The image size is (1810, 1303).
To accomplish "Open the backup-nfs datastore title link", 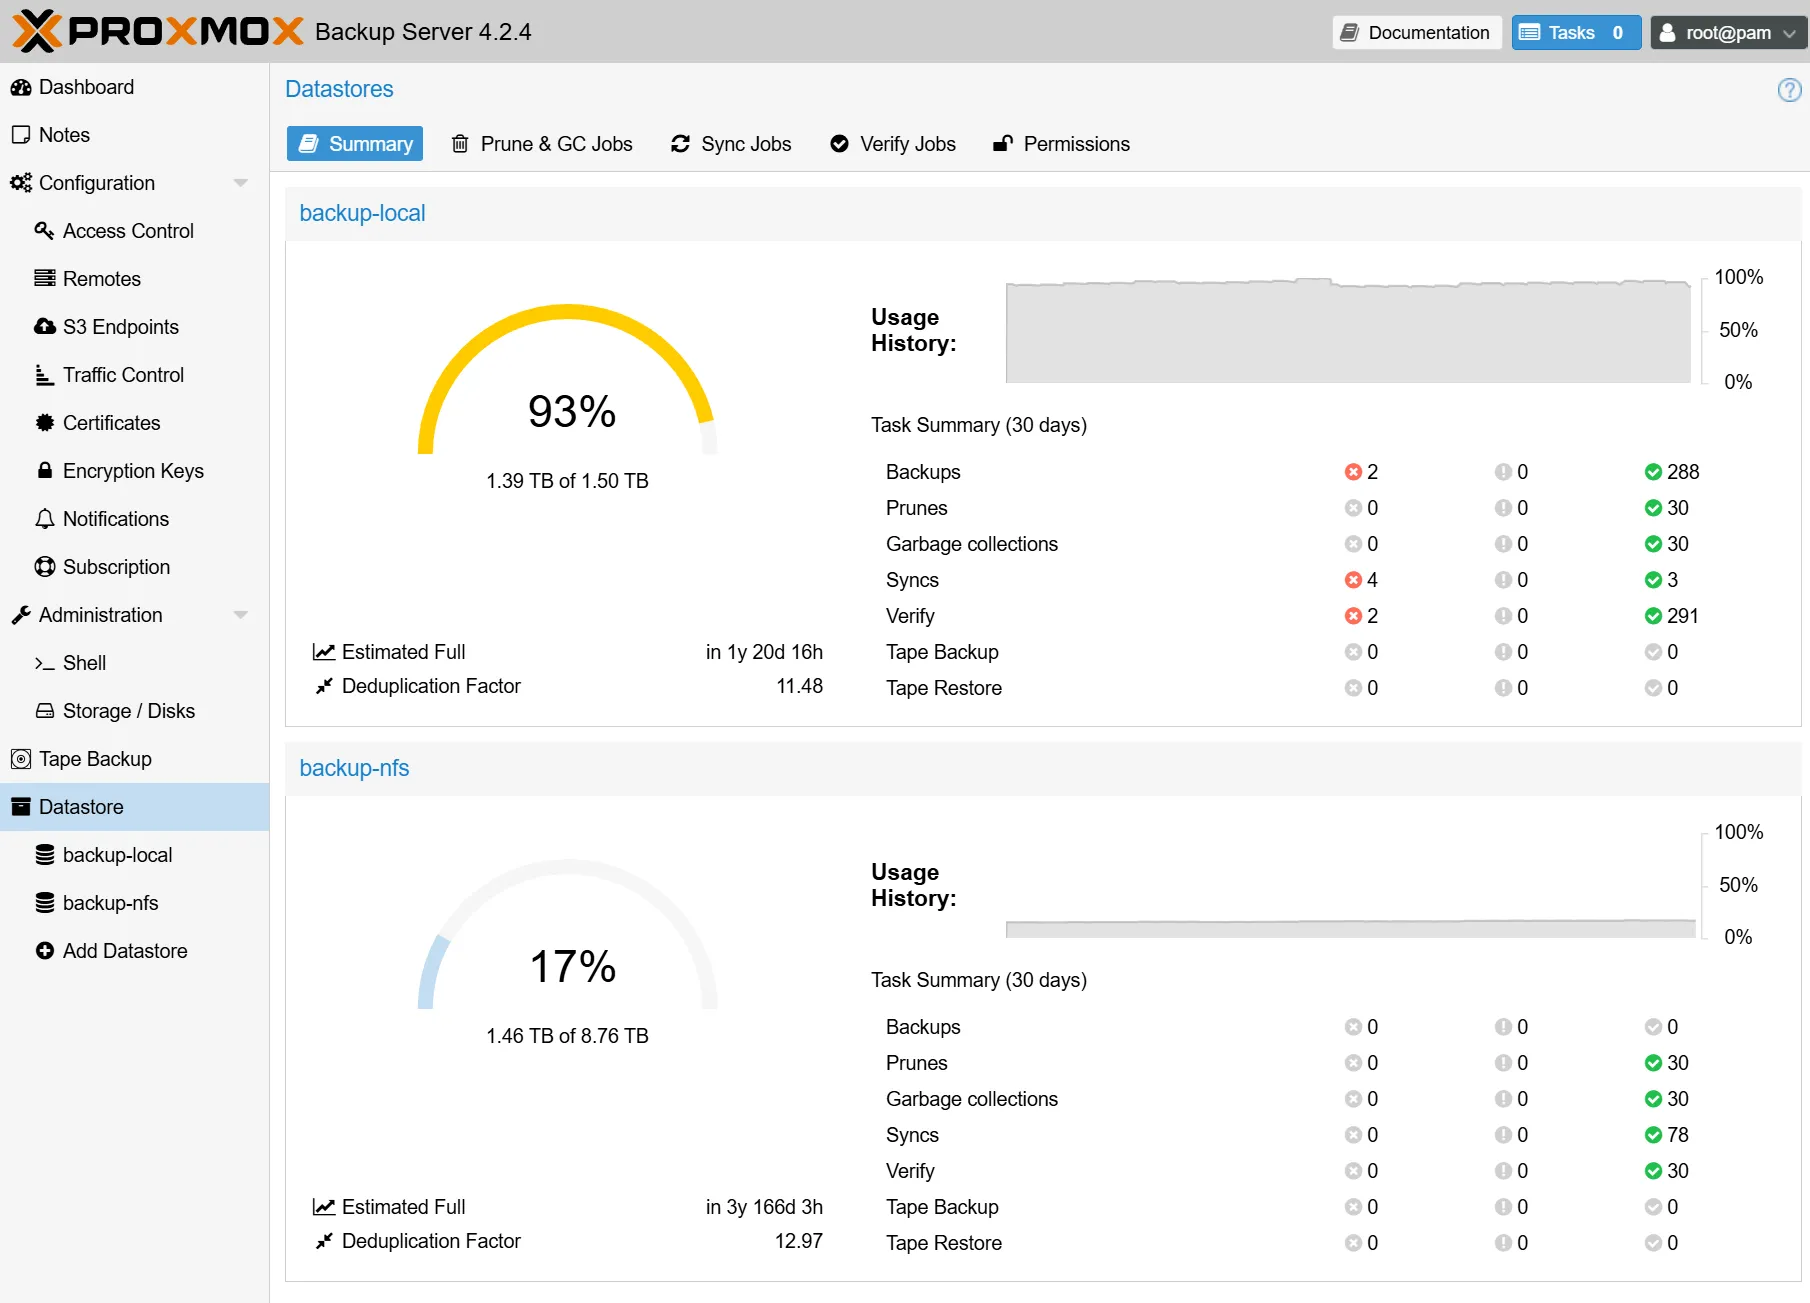I will [x=354, y=768].
